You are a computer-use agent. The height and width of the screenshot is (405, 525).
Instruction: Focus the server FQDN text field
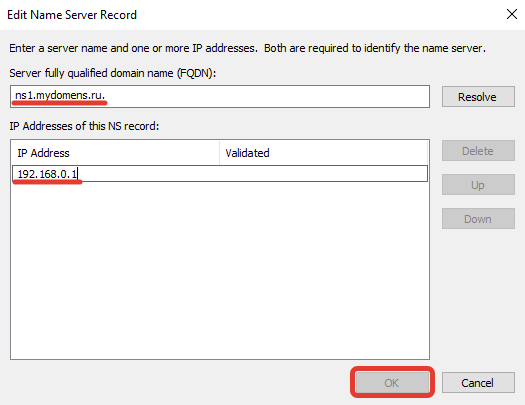[x=220, y=96]
